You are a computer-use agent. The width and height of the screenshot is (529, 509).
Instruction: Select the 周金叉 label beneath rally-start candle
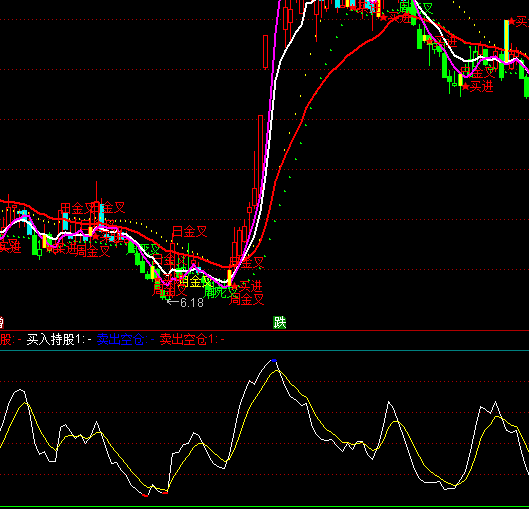(x=246, y=299)
